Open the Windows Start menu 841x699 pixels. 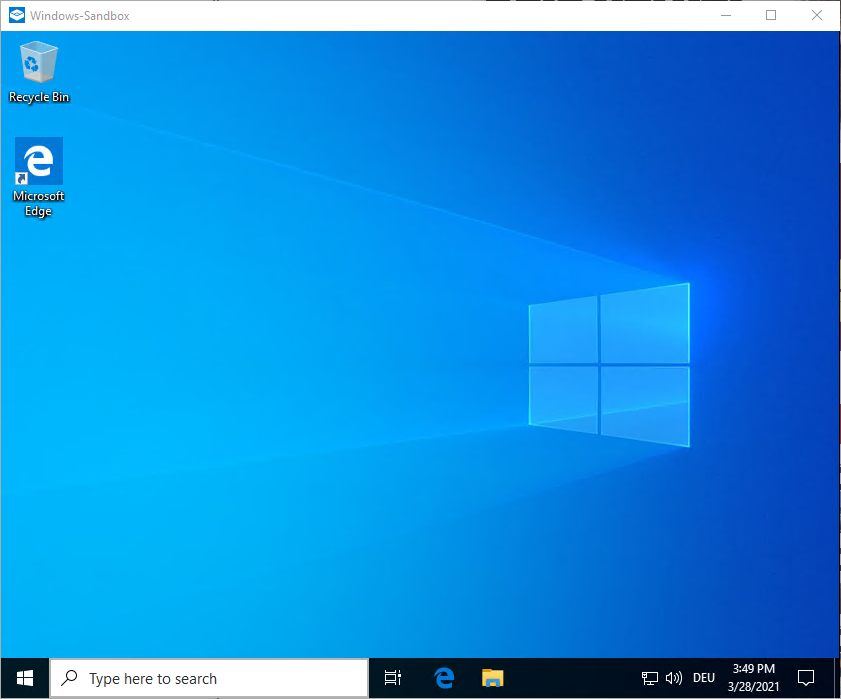click(x=25, y=678)
